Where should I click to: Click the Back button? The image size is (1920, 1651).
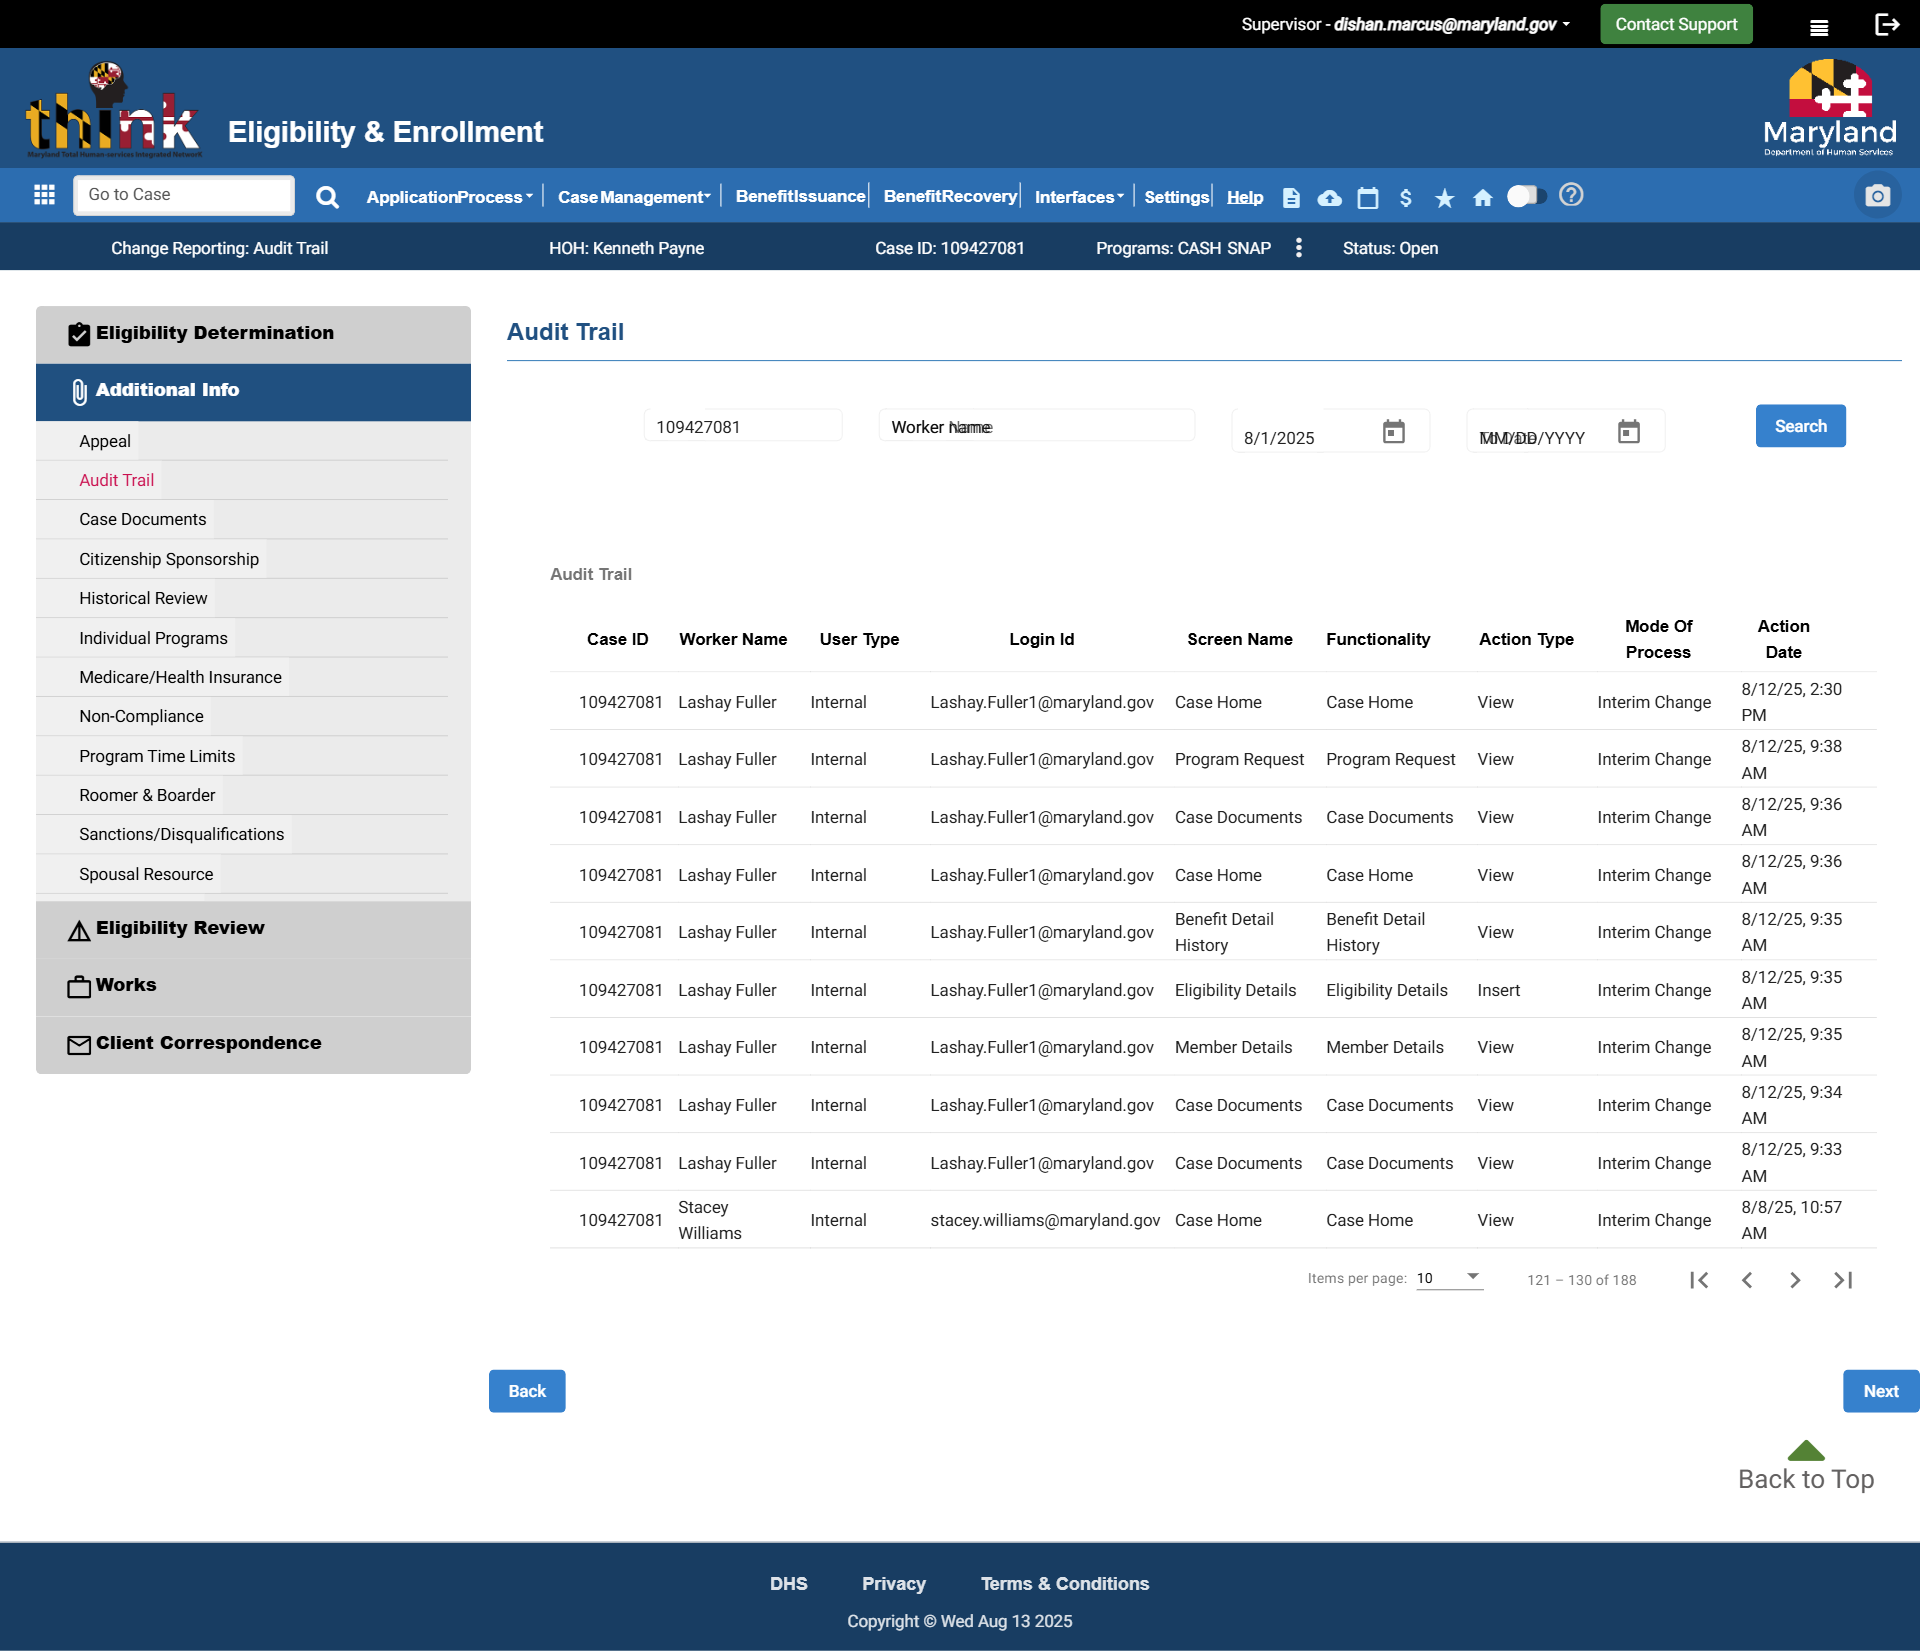[527, 1391]
